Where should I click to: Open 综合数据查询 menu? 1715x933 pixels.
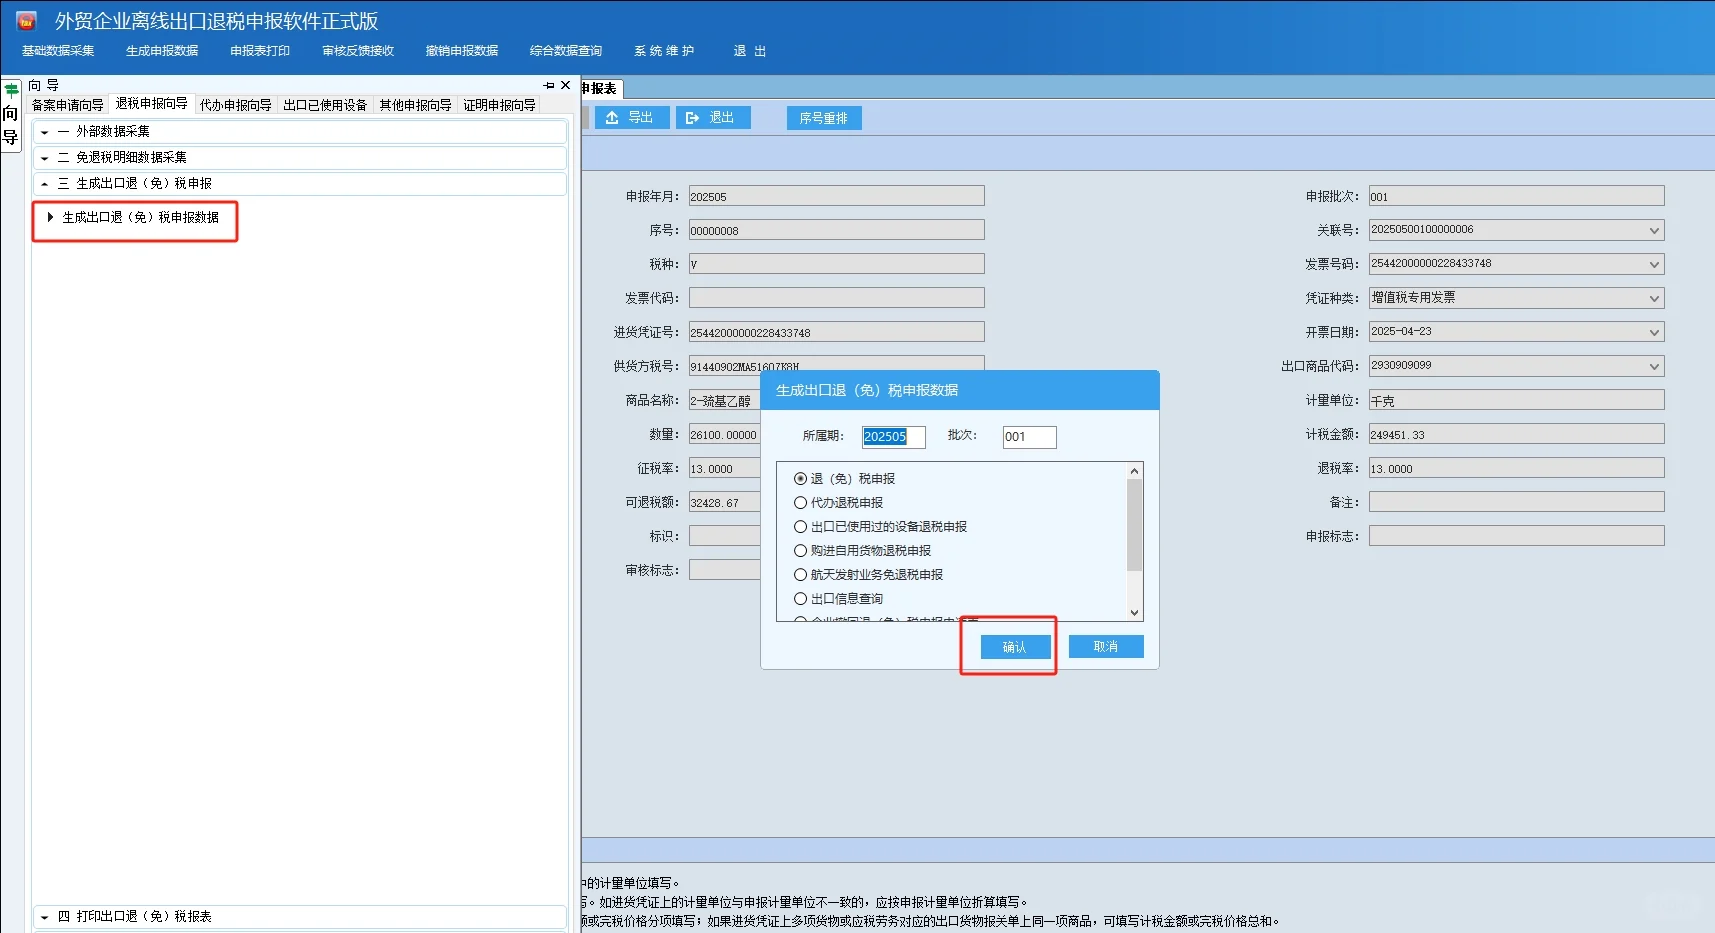pos(566,51)
